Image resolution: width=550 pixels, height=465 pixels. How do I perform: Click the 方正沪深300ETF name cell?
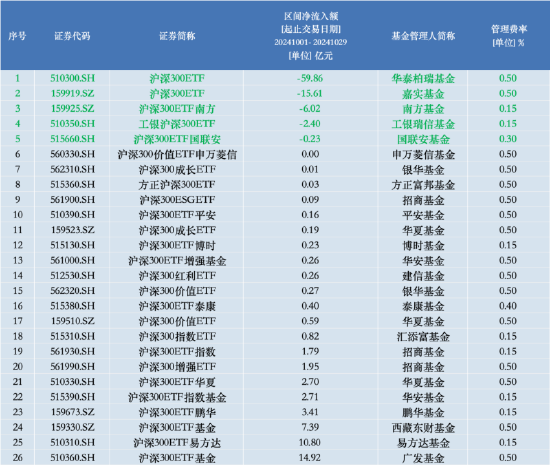point(177,184)
